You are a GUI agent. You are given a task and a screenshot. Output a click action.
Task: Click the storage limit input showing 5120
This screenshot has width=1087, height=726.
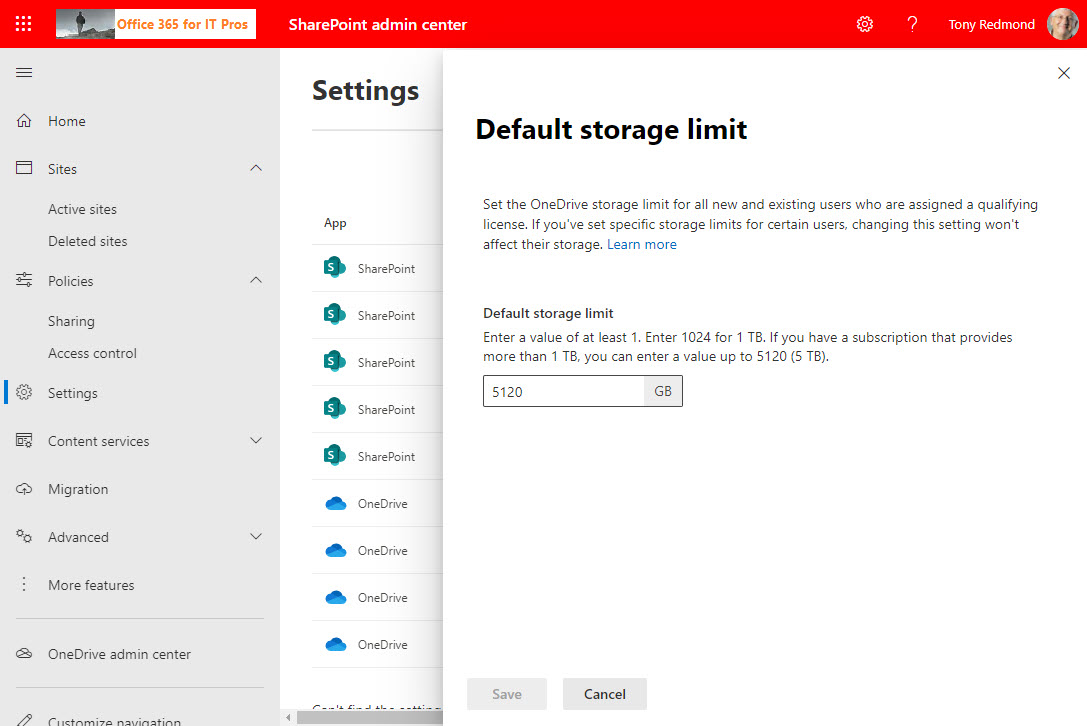(564, 392)
